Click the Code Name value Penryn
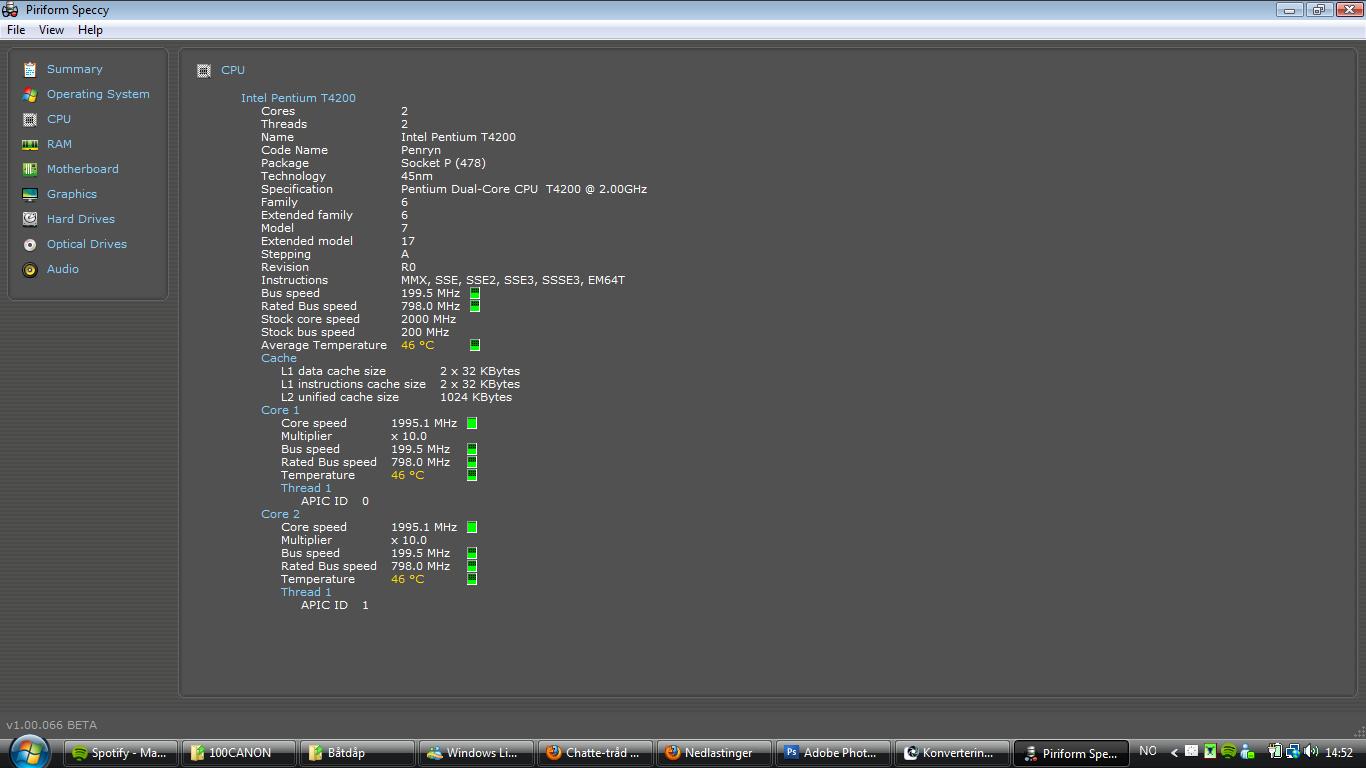This screenshot has height=768, width=1366. pyautogui.click(x=421, y=150)
